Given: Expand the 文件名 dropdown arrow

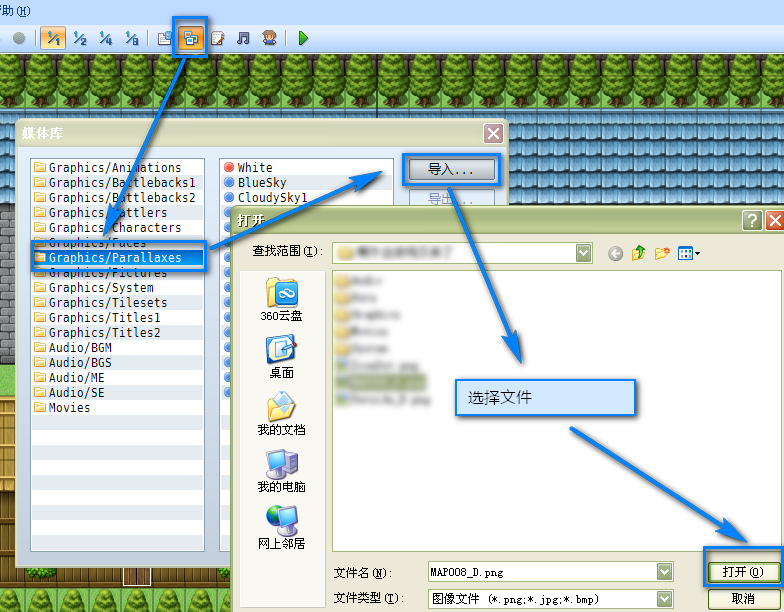Looking at the screenshot, I should pyautogui.click(x=664, y=572).
